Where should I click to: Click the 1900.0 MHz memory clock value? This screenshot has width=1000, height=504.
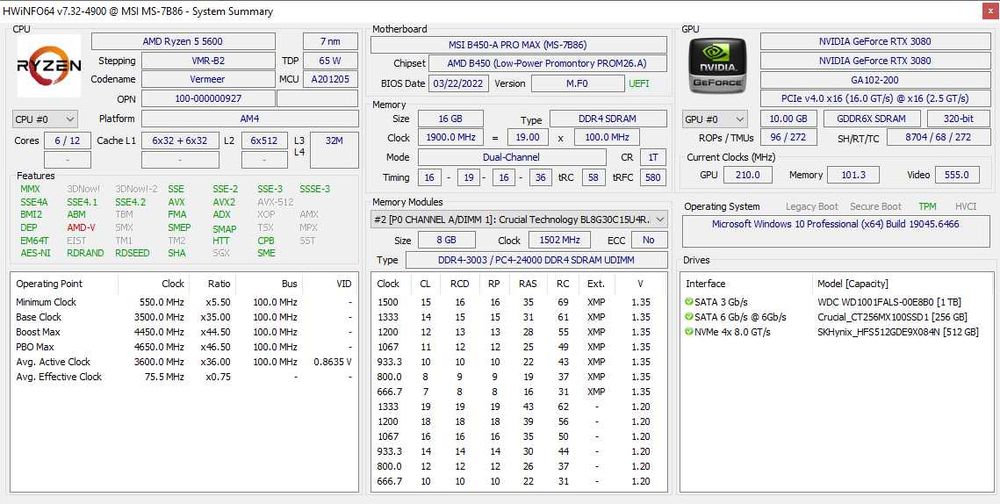click(451, 137)
